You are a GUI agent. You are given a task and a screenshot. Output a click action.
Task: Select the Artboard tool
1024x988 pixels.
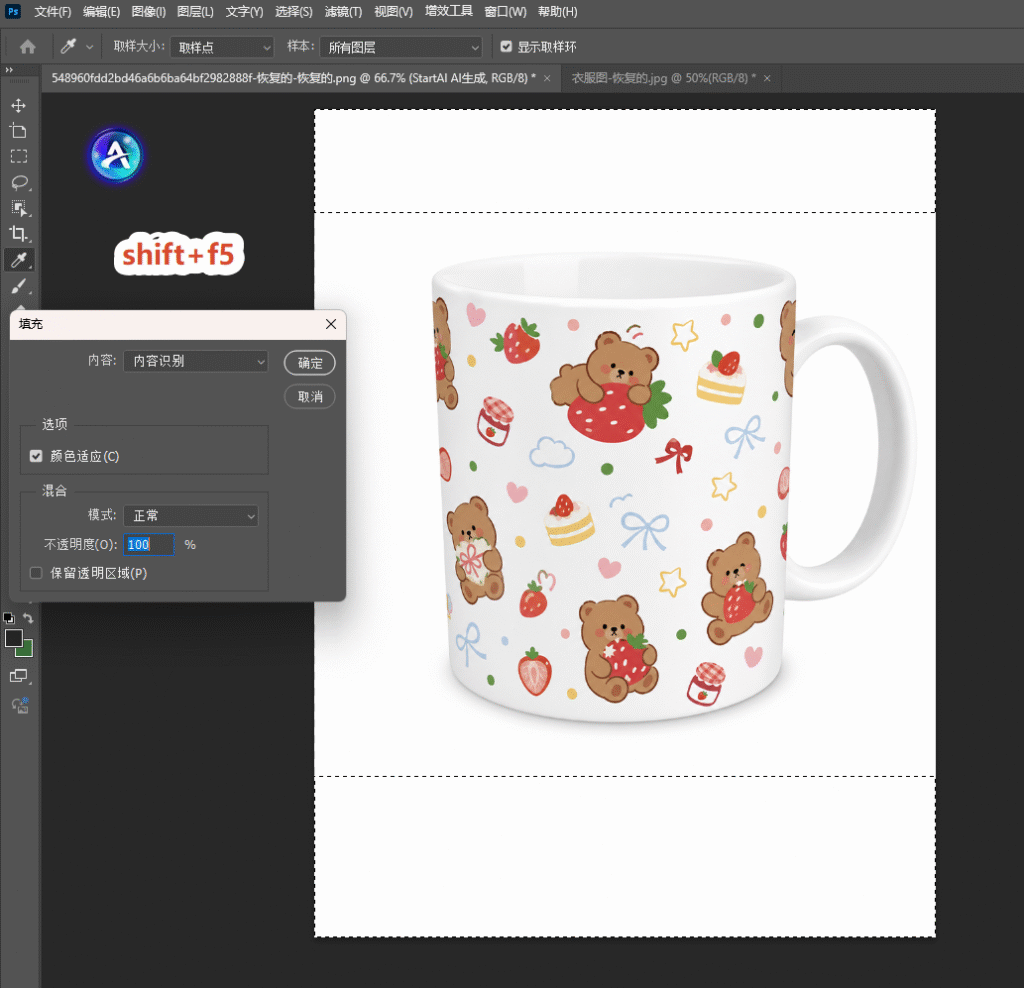coord(18,131)
